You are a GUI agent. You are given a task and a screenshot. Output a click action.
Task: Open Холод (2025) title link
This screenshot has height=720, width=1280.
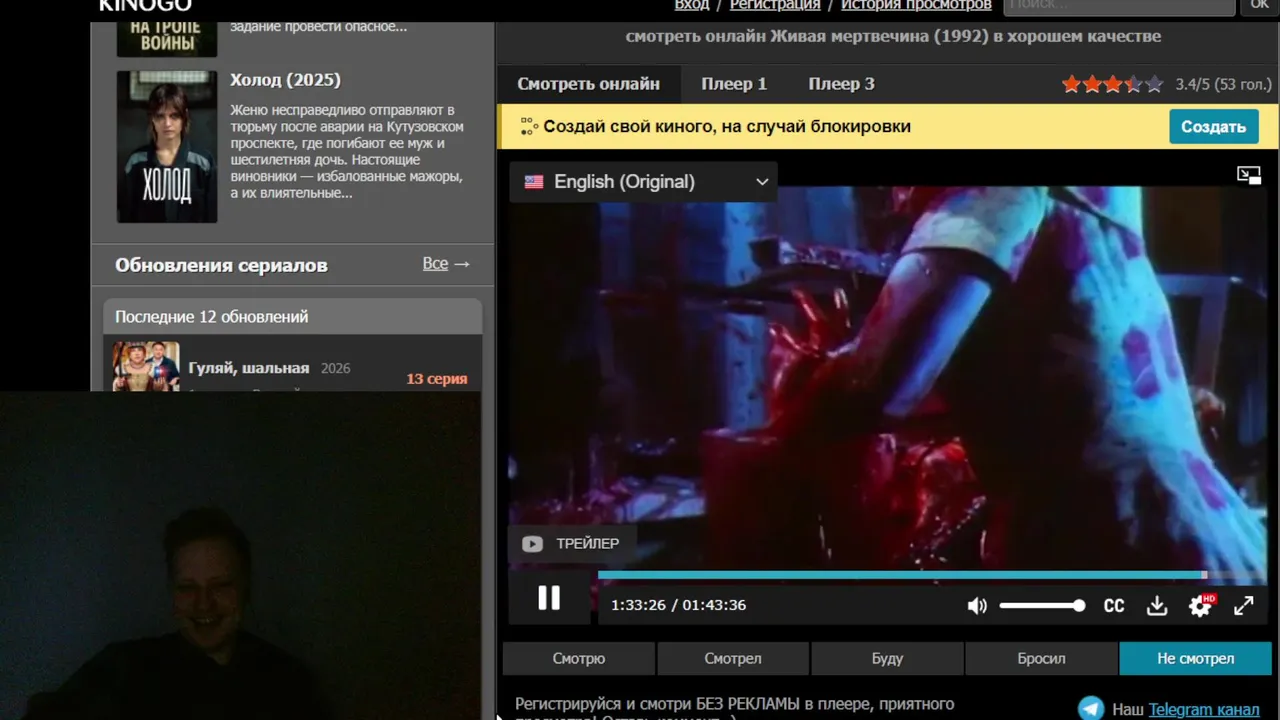point(285,80)
